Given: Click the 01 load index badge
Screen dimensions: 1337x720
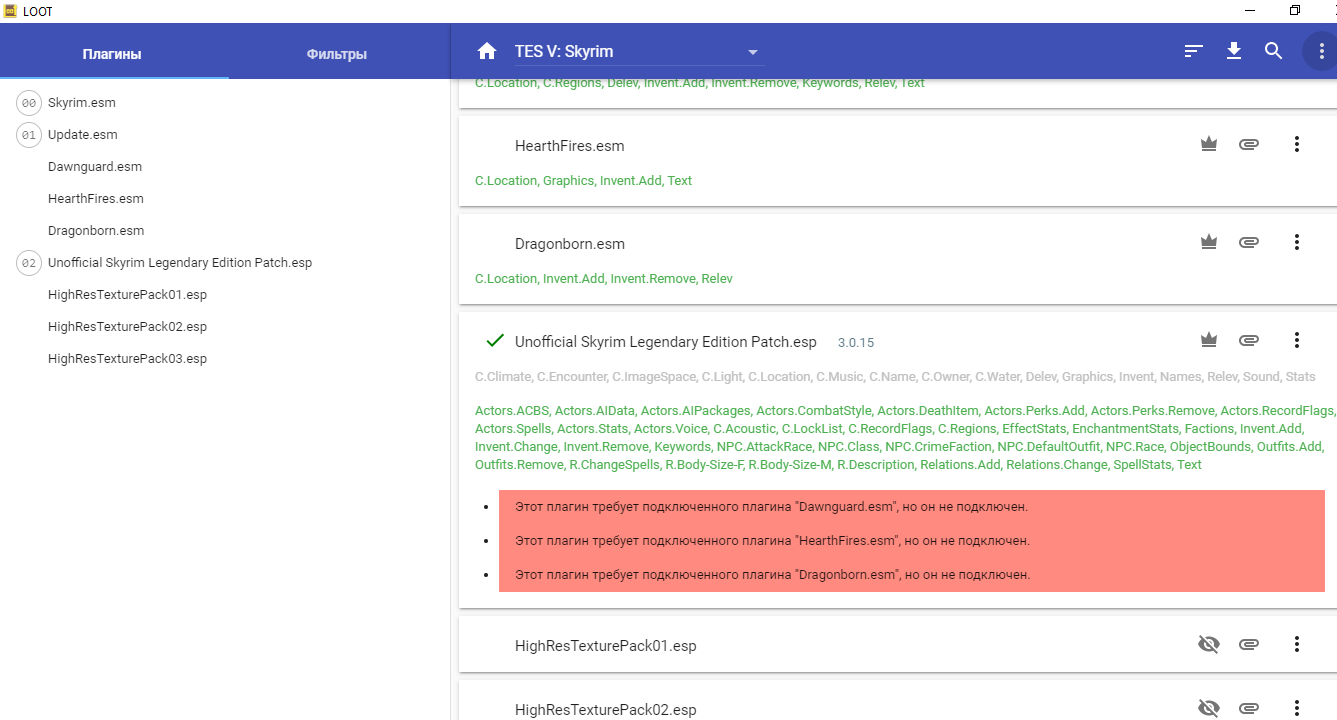Looking at the screenshot, I should click(x=29, y=135).
